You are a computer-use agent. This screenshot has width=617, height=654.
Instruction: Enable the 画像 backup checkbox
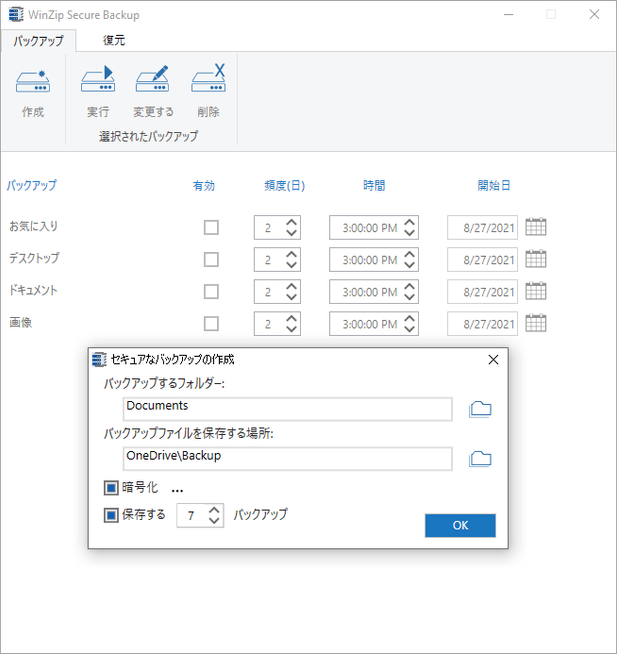click(211, 324)
